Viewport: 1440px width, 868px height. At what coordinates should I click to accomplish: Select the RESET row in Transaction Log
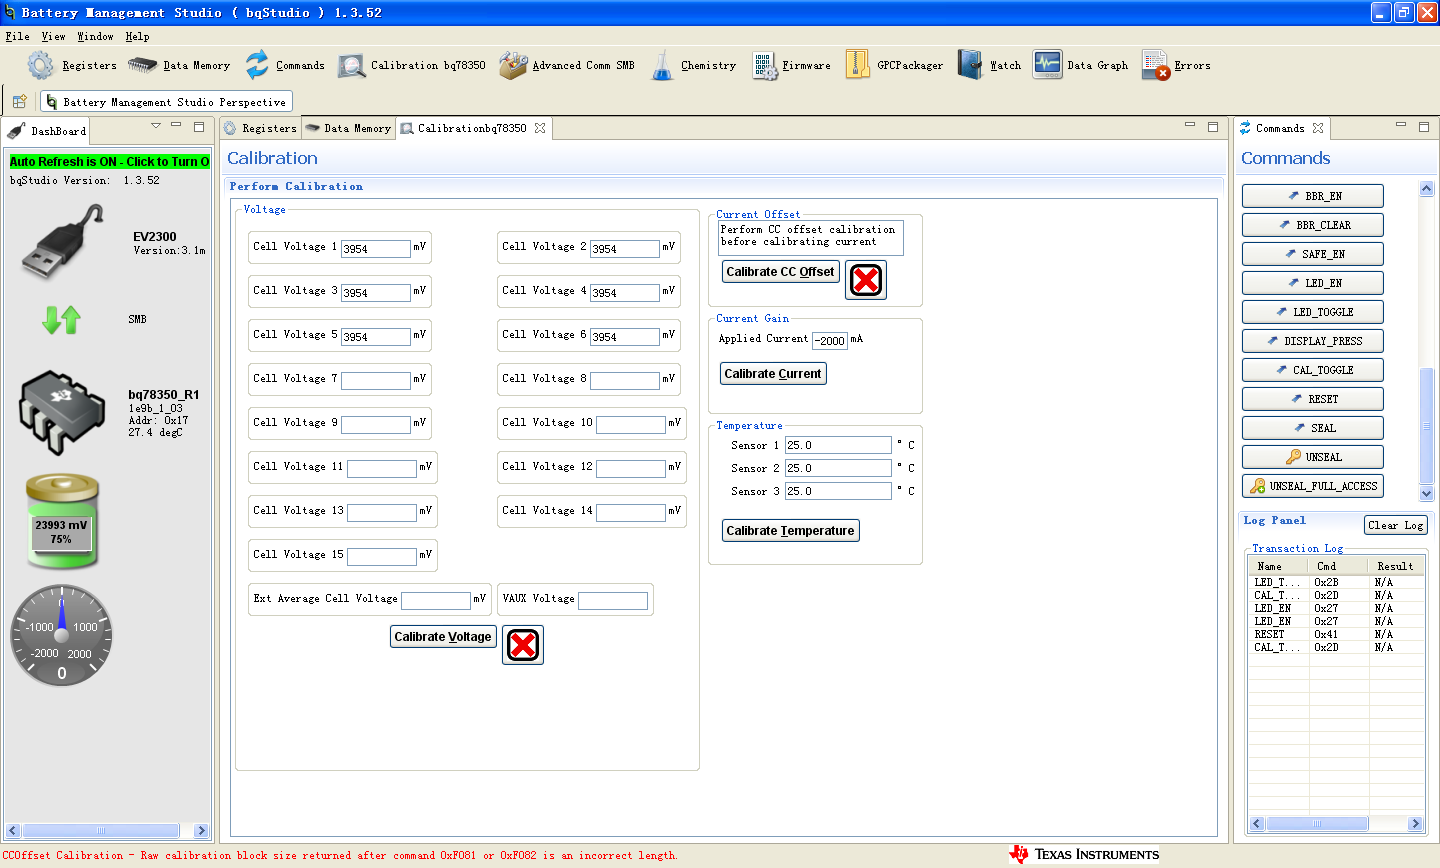[x=1336, y=634]
